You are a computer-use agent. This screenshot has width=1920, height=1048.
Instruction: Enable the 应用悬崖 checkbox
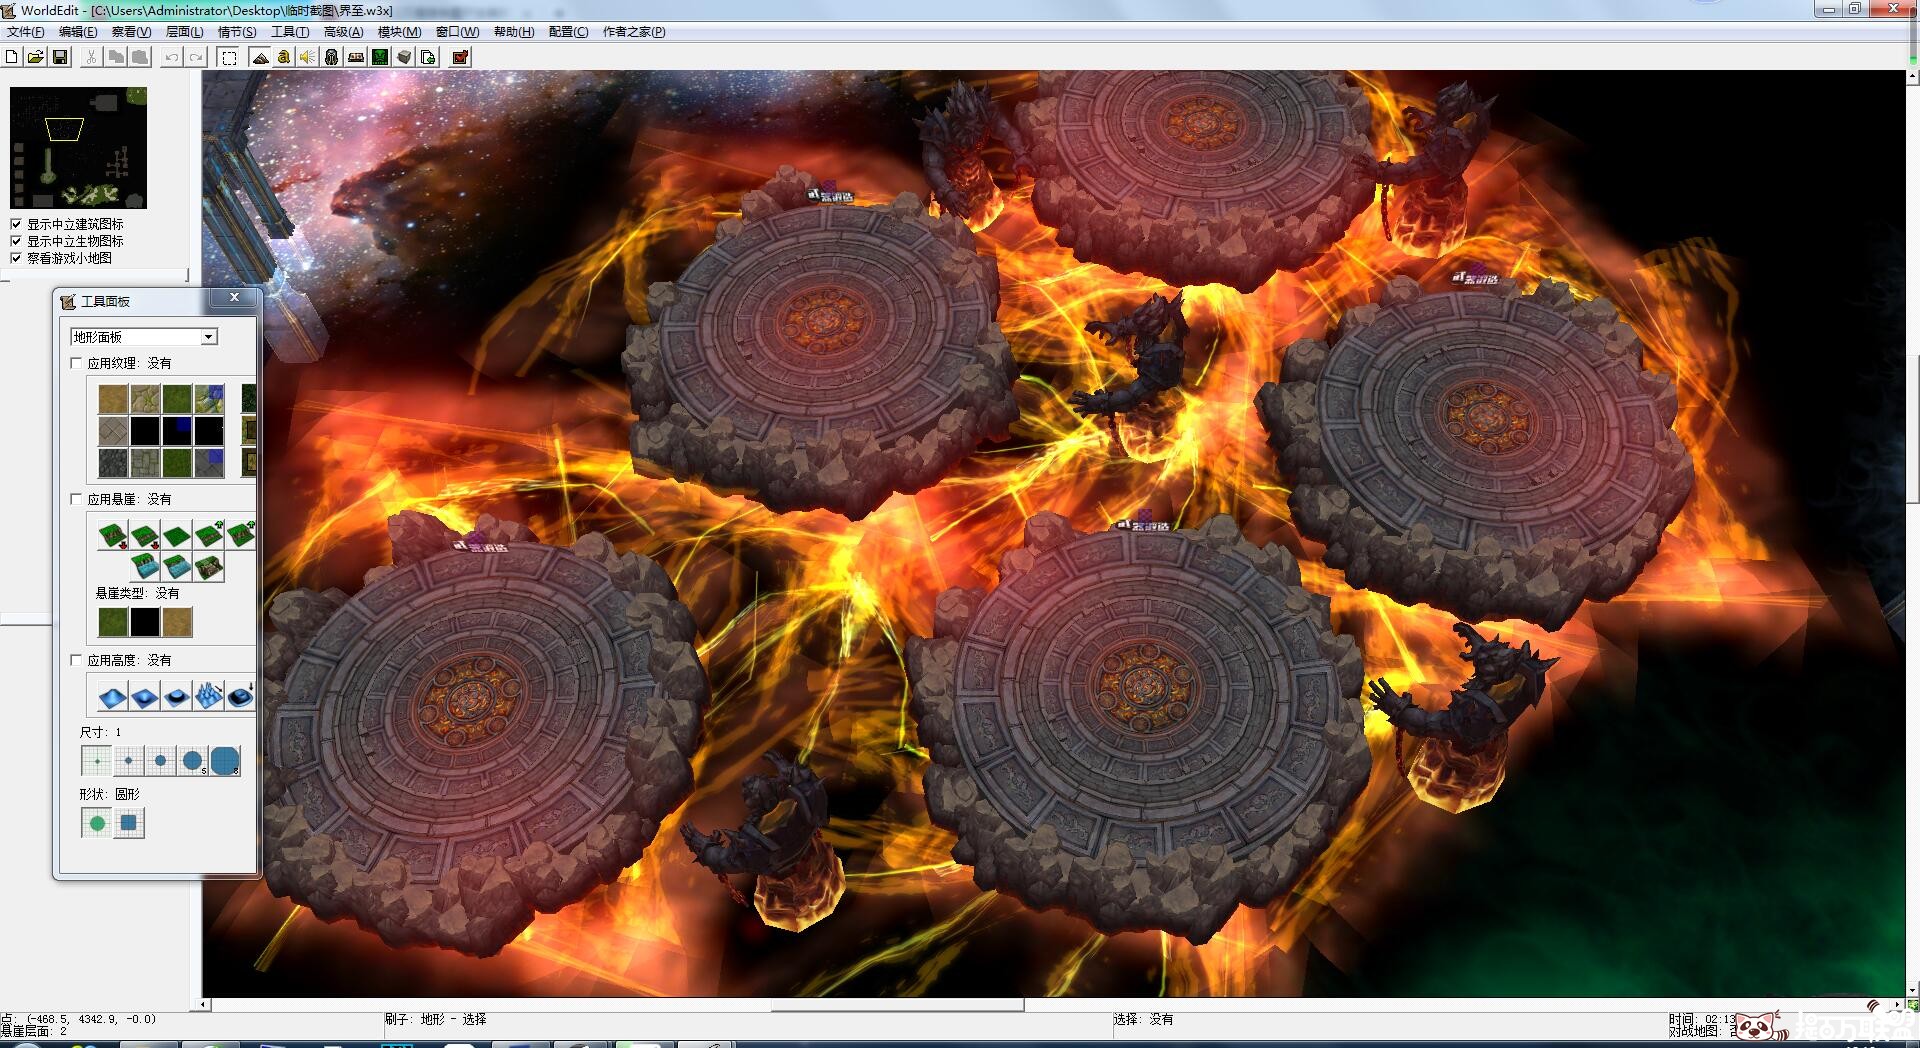coord(77,499)
